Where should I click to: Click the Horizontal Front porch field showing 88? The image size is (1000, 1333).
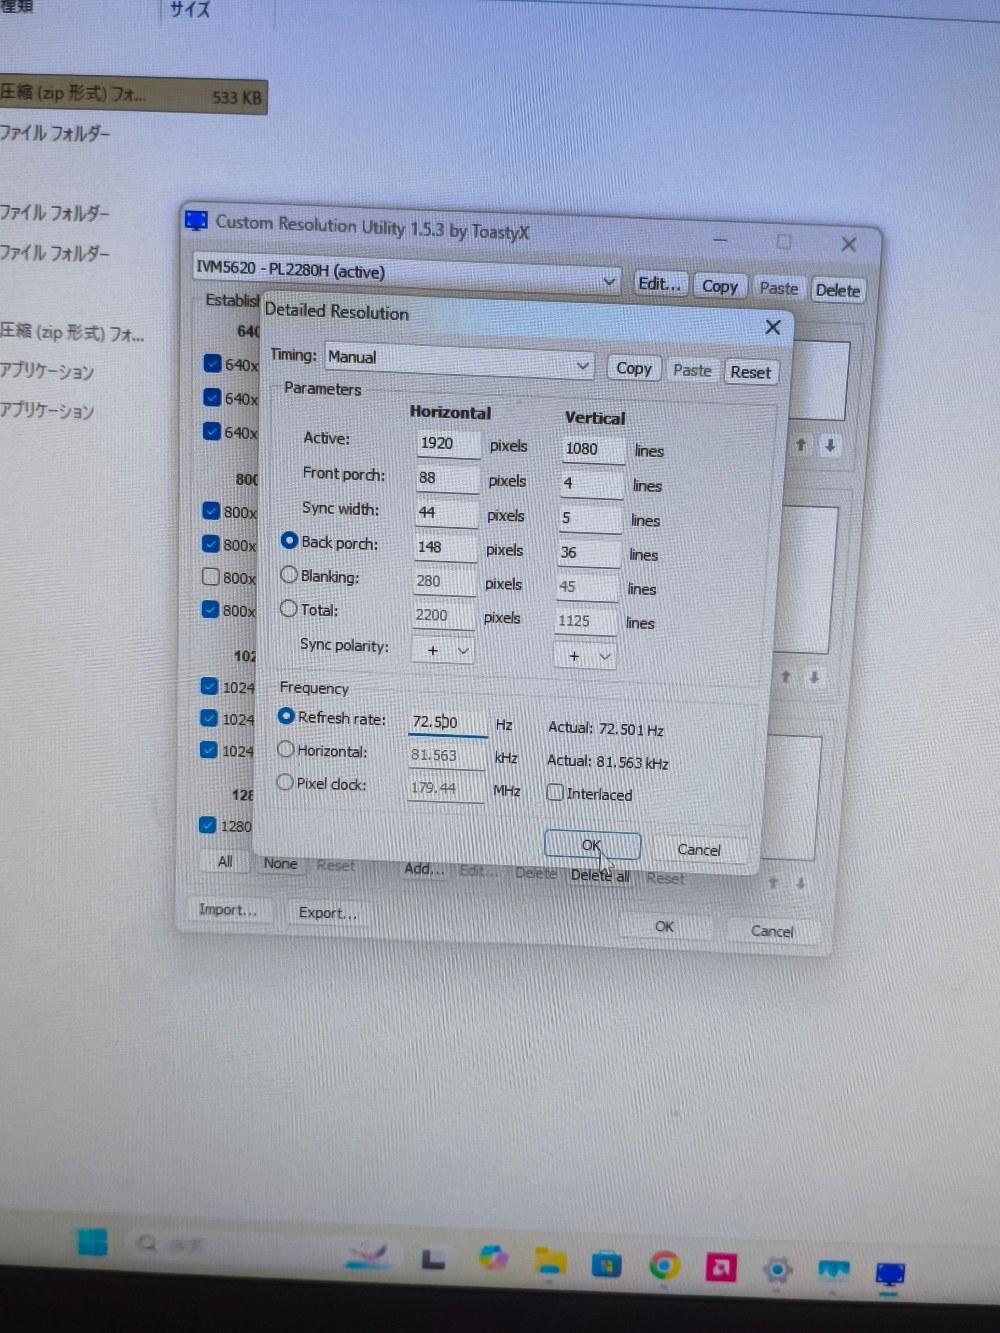[x=447, y=478]
